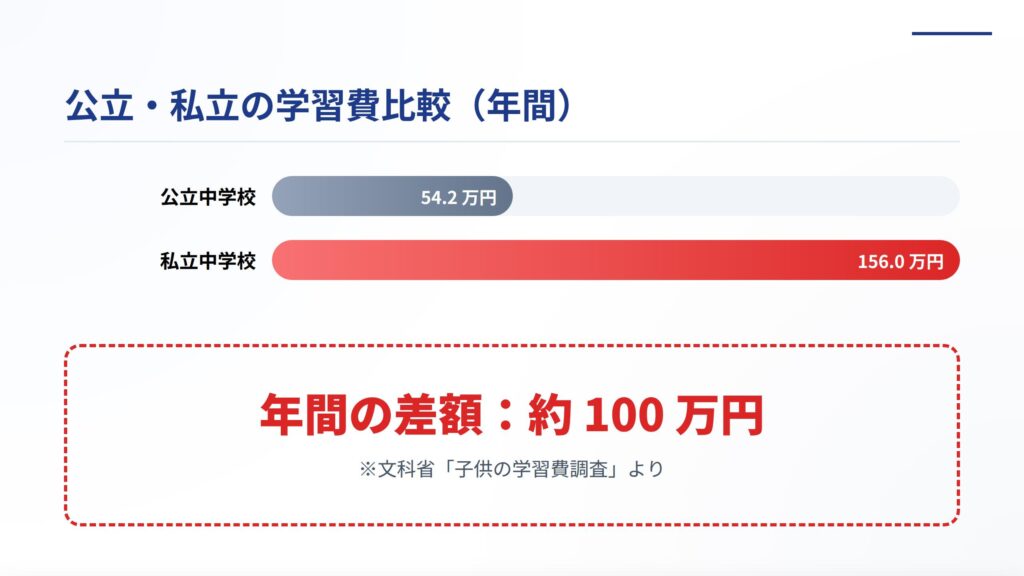Viewport: 1024px width, 576px height.
Task: Select the 公立中学校 bar label
Action: [x=208, y=197]
